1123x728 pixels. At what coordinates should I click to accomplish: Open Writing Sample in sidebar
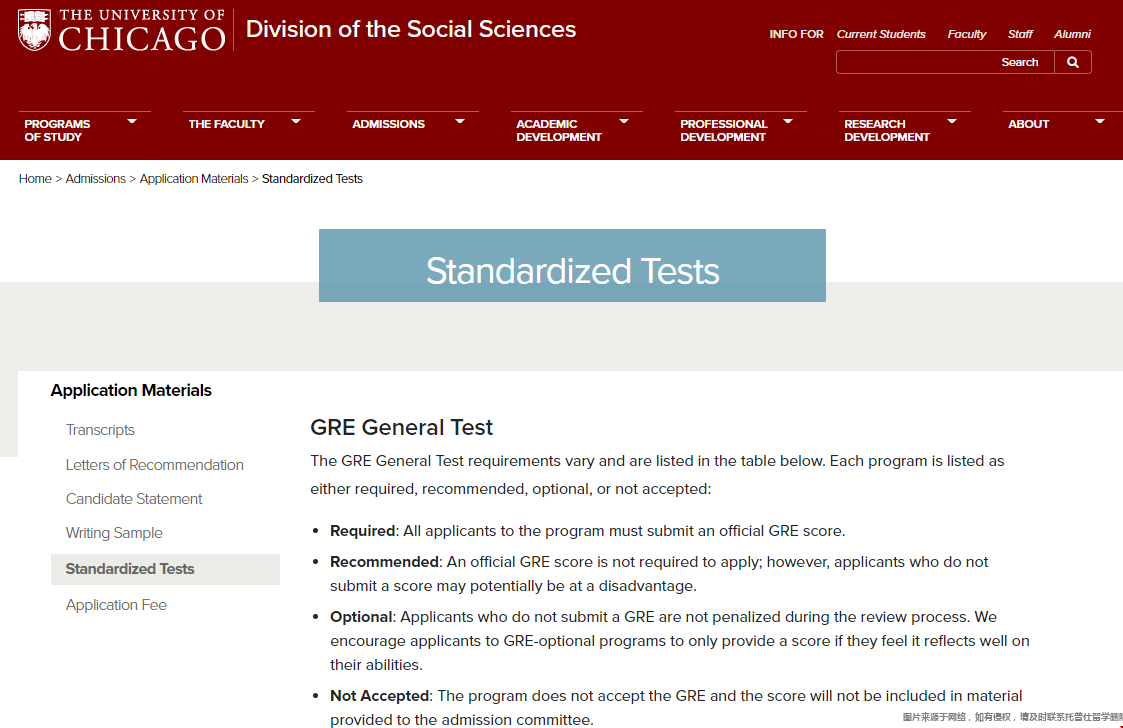click(114, 533)
